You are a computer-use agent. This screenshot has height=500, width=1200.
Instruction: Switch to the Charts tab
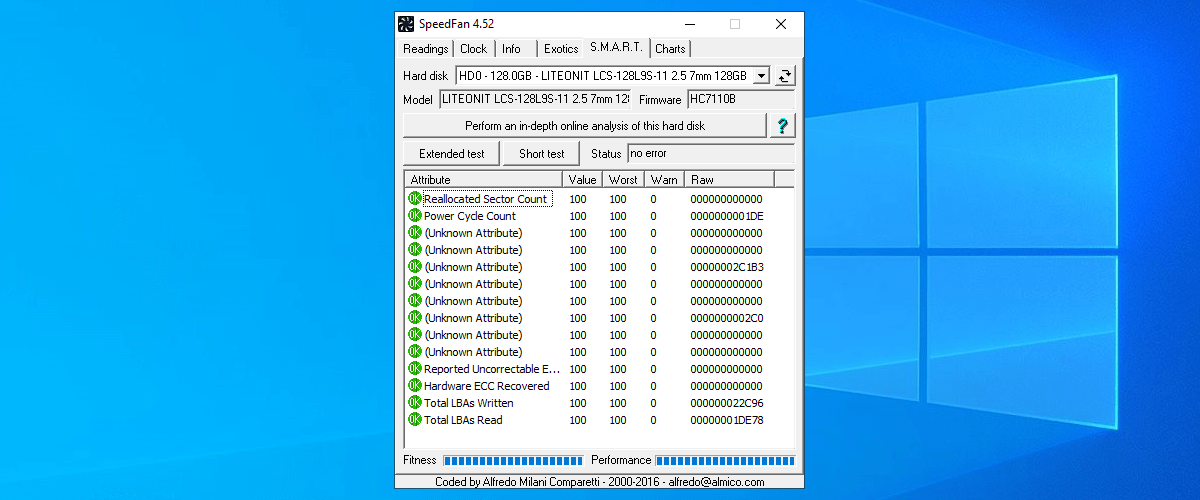[670, 49]
